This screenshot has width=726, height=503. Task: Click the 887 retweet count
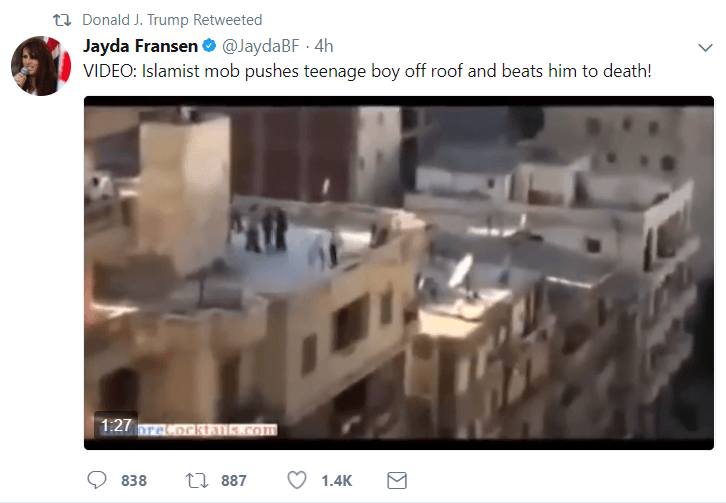pos(233,481)
